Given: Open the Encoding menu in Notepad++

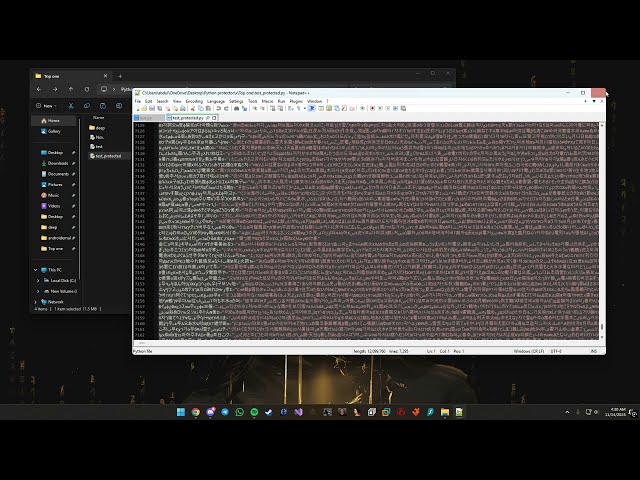Looking at the screenshot, I should [x=194, y=101].
